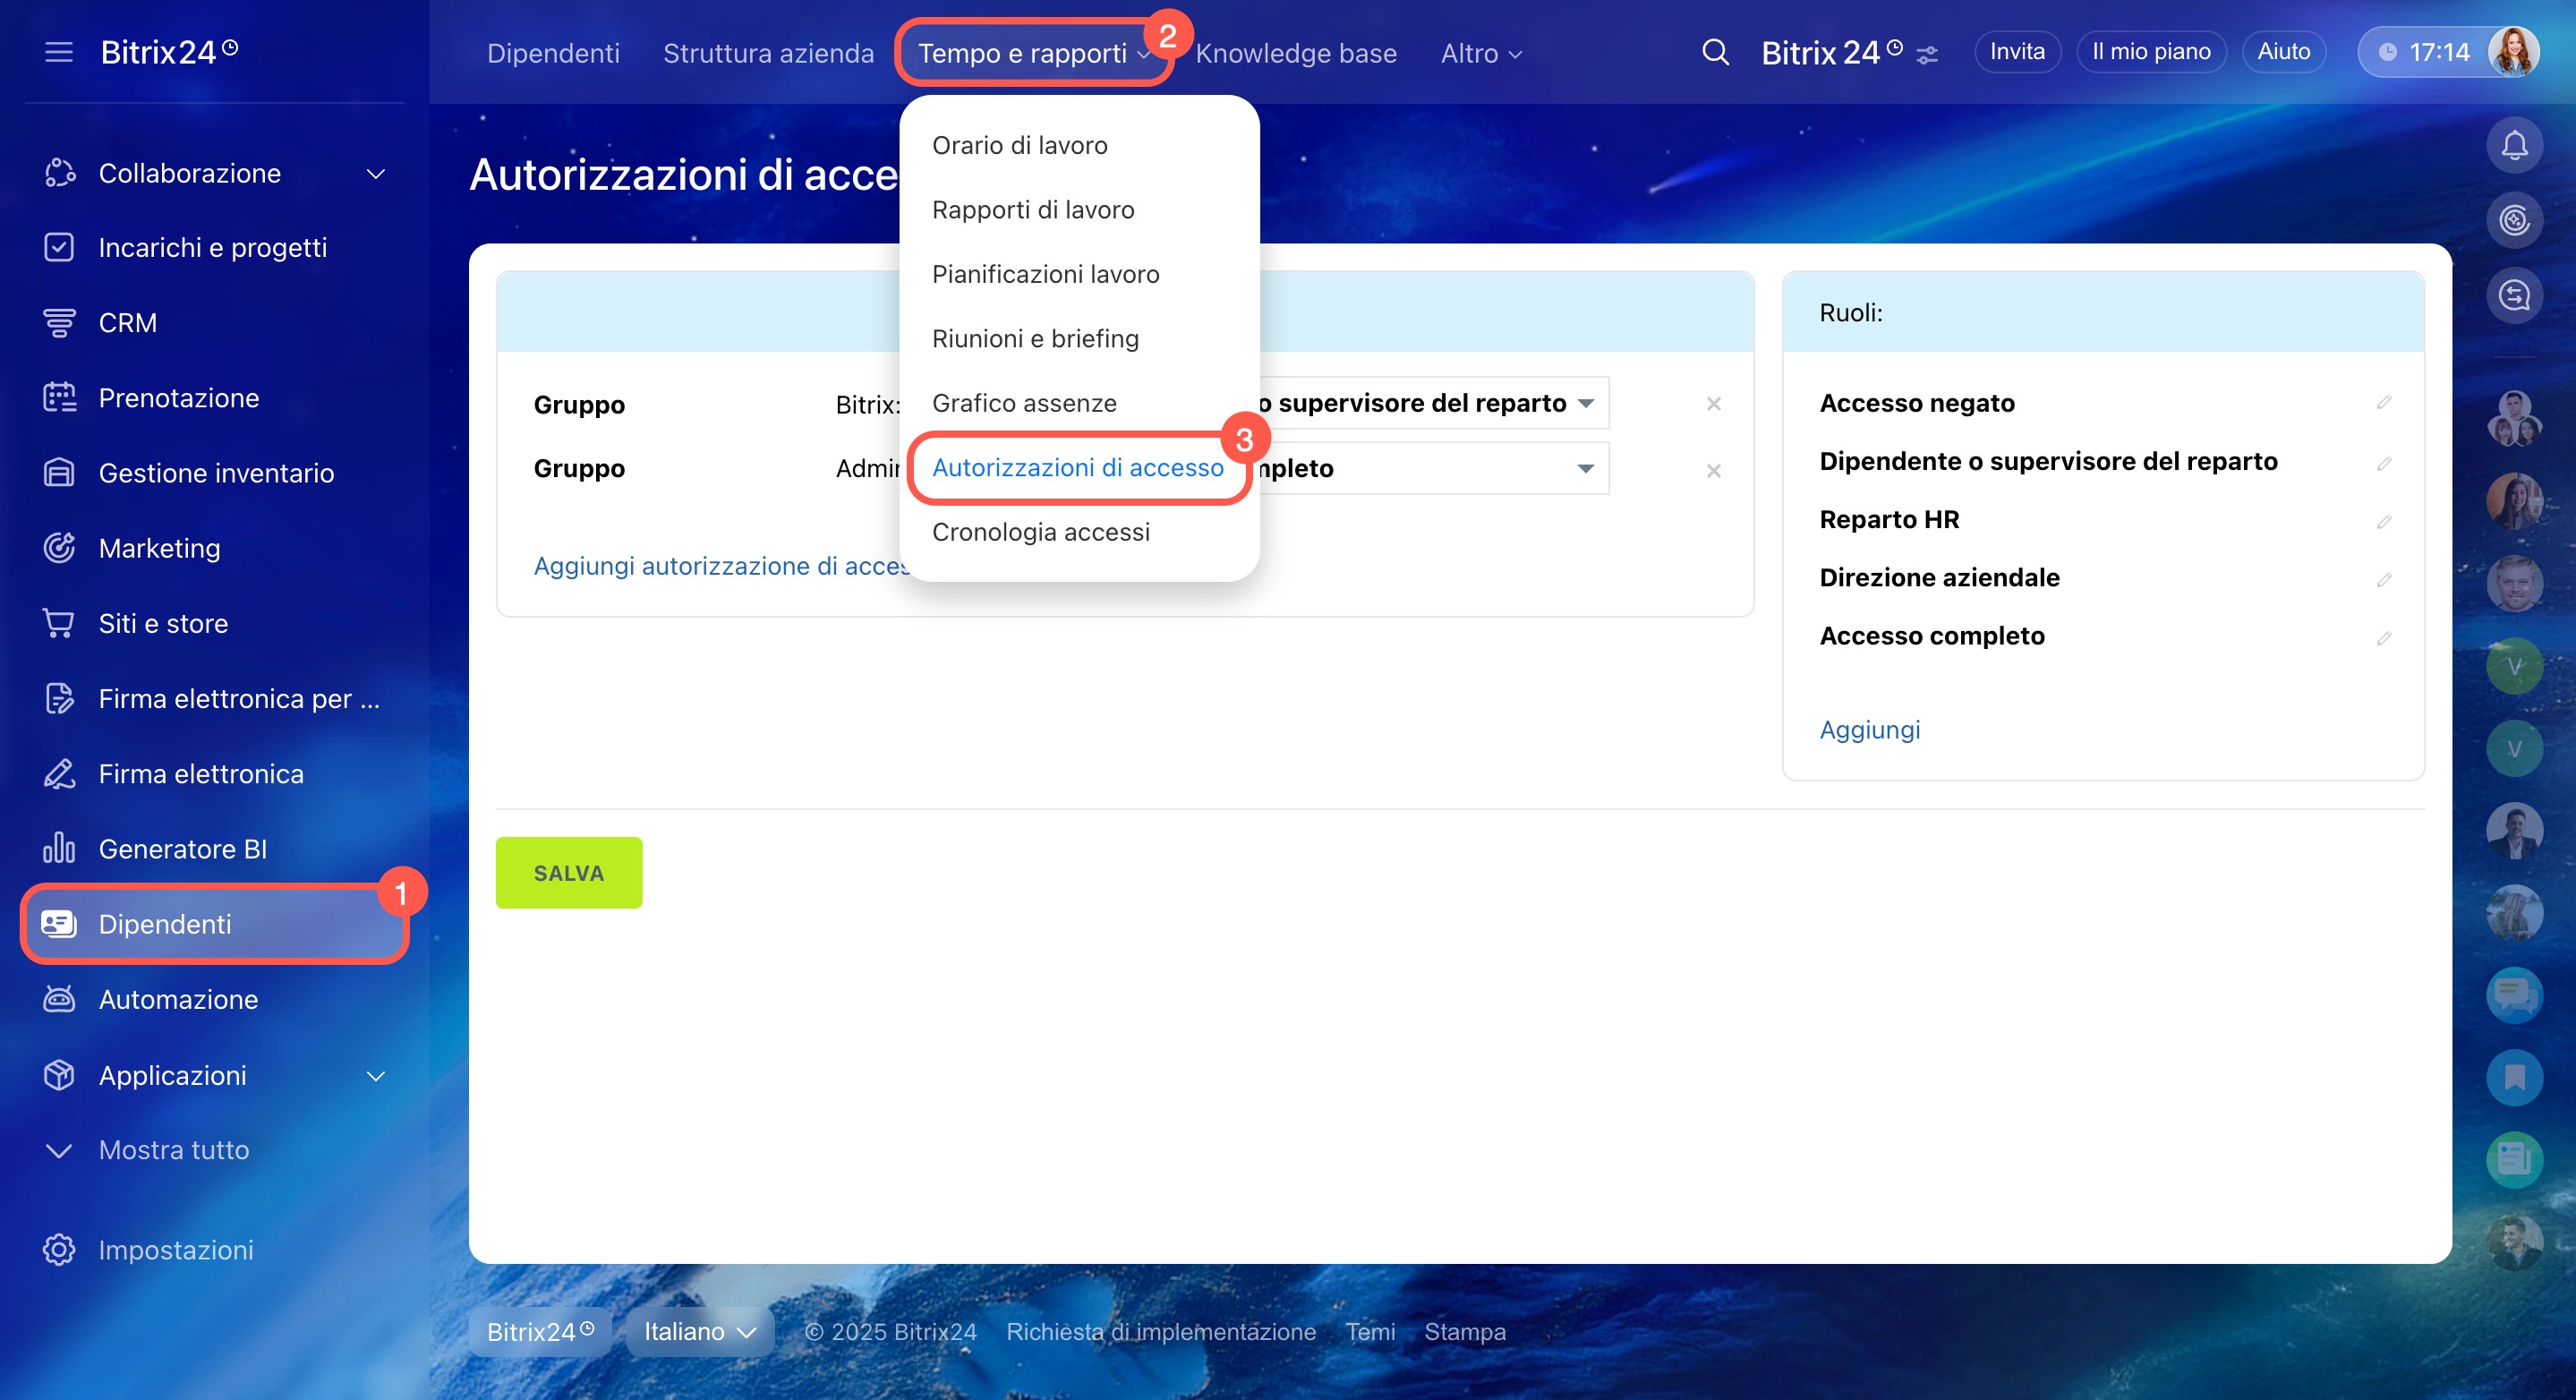Click the search magnifier icon
Image resolution: width=2576 pixels, height=1400 pixels.
pyautogui.click(x=1714, y=52)
